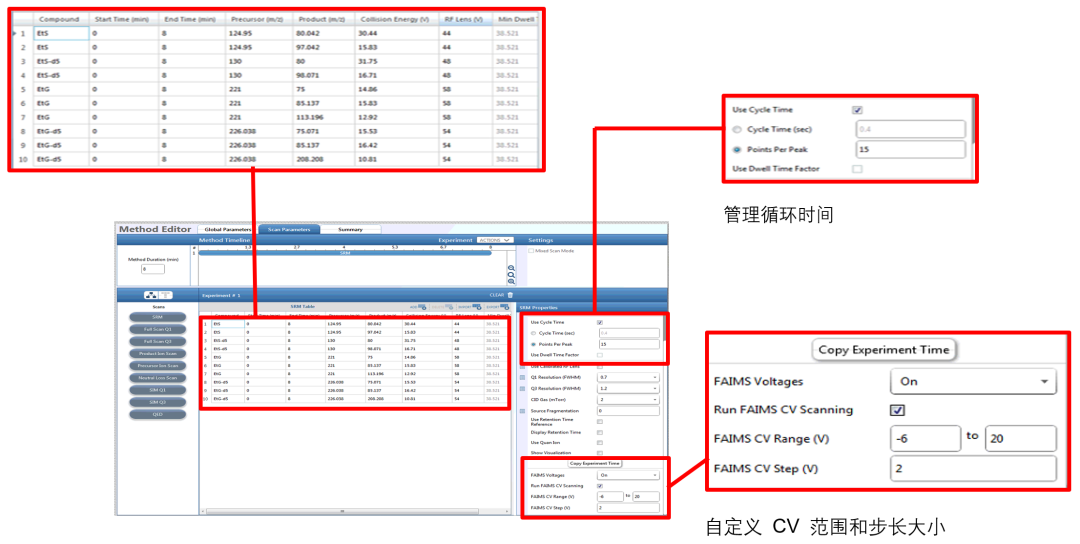Enable Use Quan Ion checkbox
Image resolution: width=1080 pixels, height=544 pixels.
click(600, 442)
